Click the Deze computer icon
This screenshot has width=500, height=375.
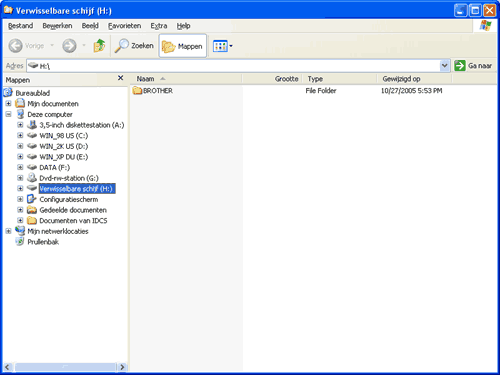pos(20,114)
